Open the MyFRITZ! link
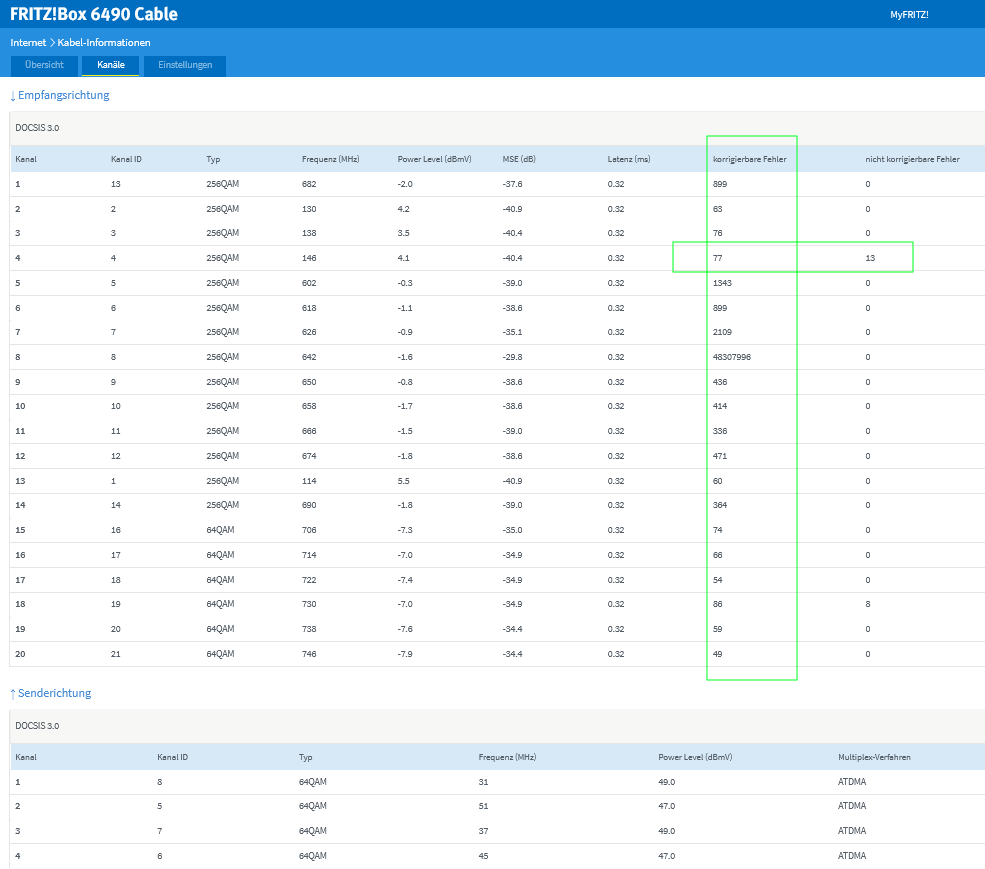This screenshot has width=985, height=869. (x=909, y=15)
